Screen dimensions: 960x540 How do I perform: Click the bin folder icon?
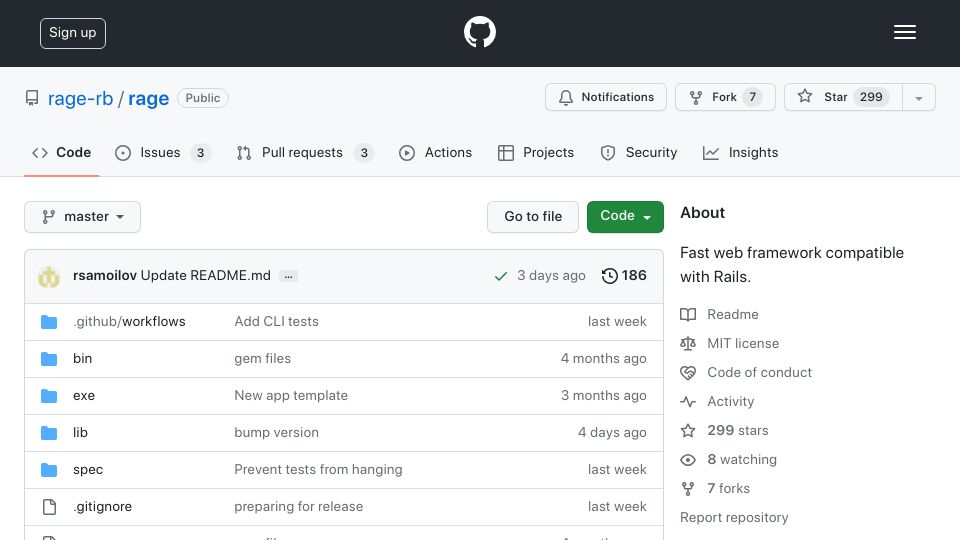(x=49, y=359)
